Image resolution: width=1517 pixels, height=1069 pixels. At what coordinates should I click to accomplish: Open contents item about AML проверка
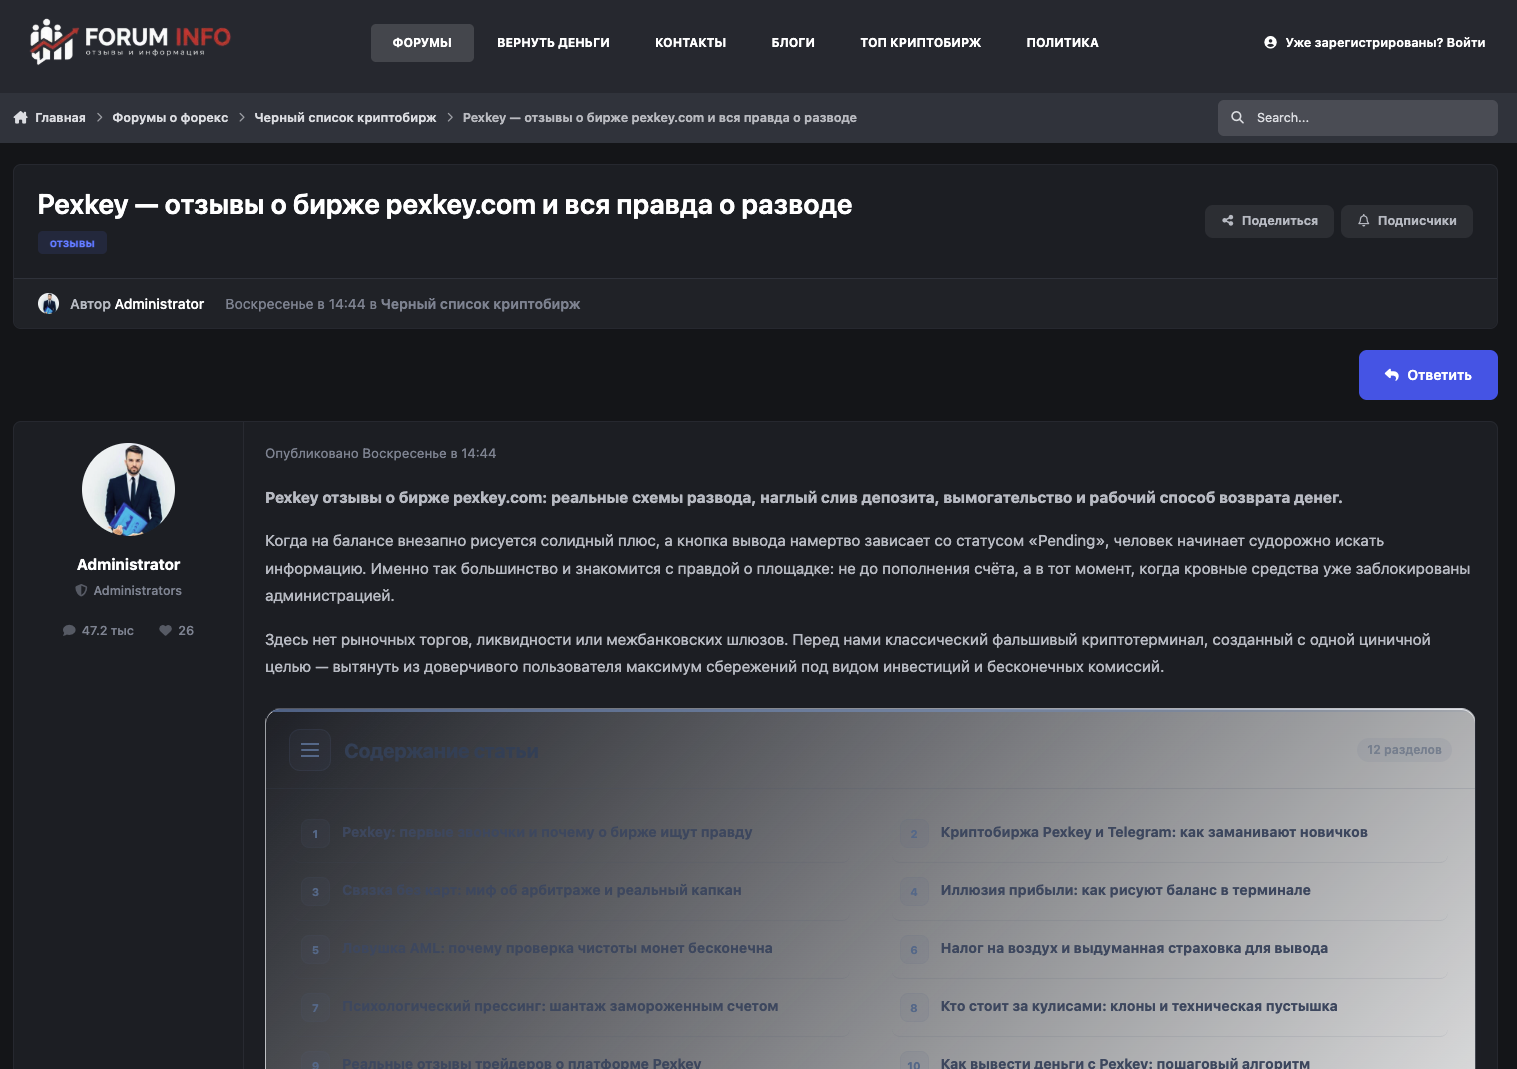557,948
